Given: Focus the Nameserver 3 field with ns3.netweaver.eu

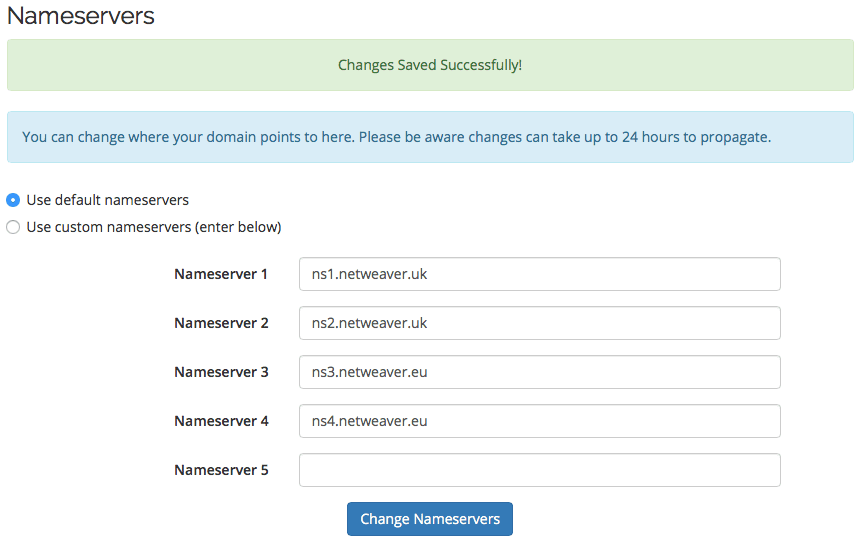Looking at the screenshot, I should [x=539, y=372].
